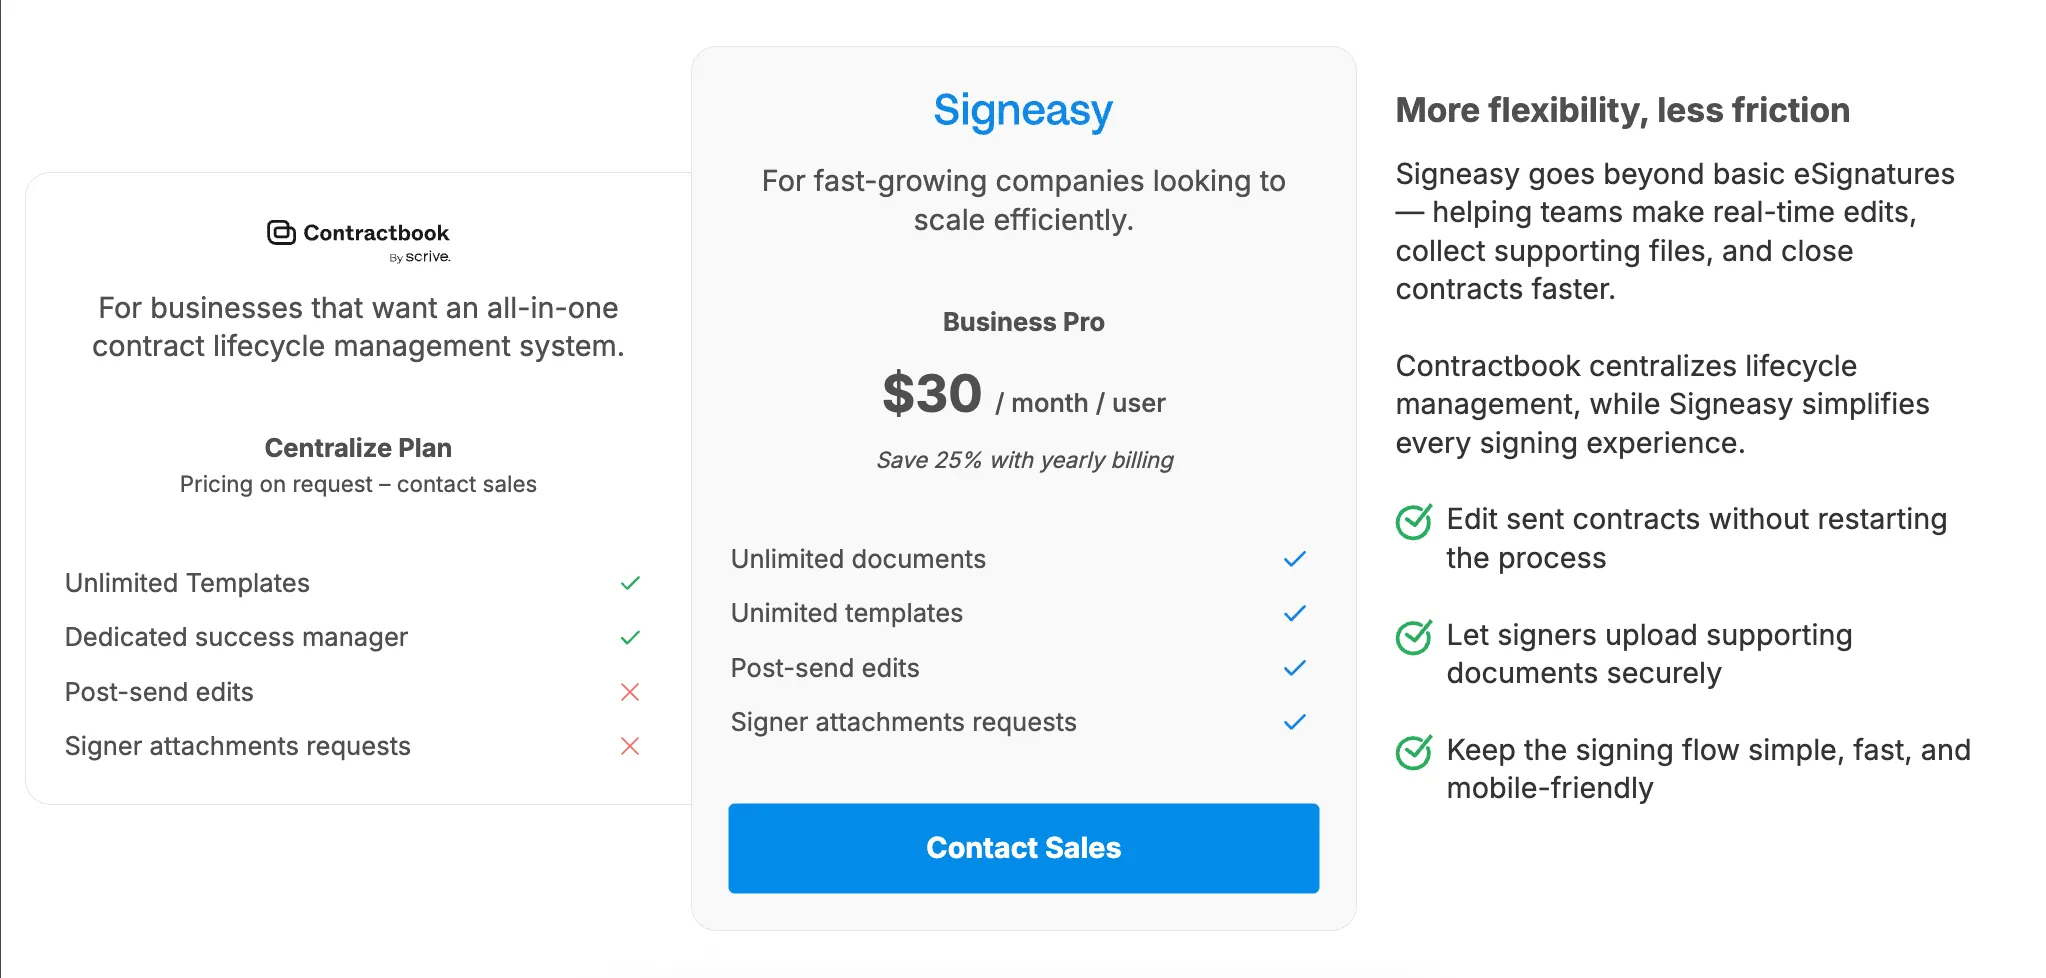
Task: Click the Contact Sales button
Action: tap(1023, 848)
